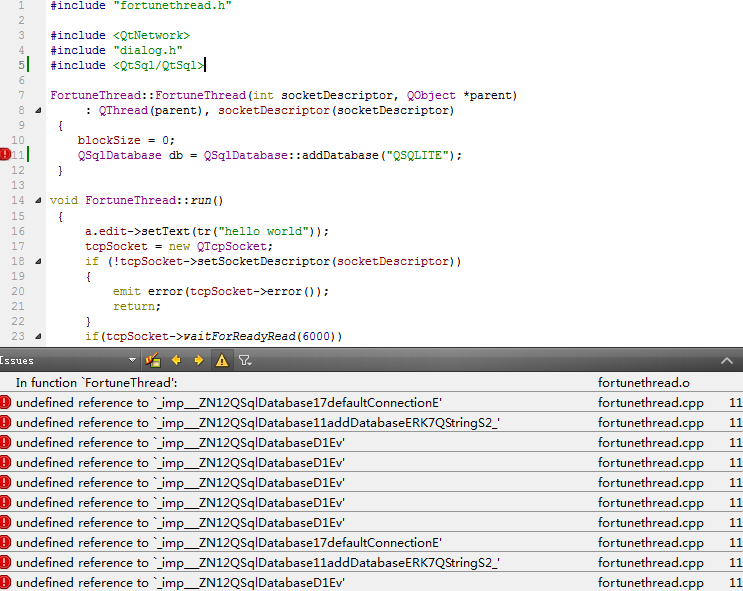Fold the if block at line 18
This screenshot has width=743, height=591.
(38, 261)
